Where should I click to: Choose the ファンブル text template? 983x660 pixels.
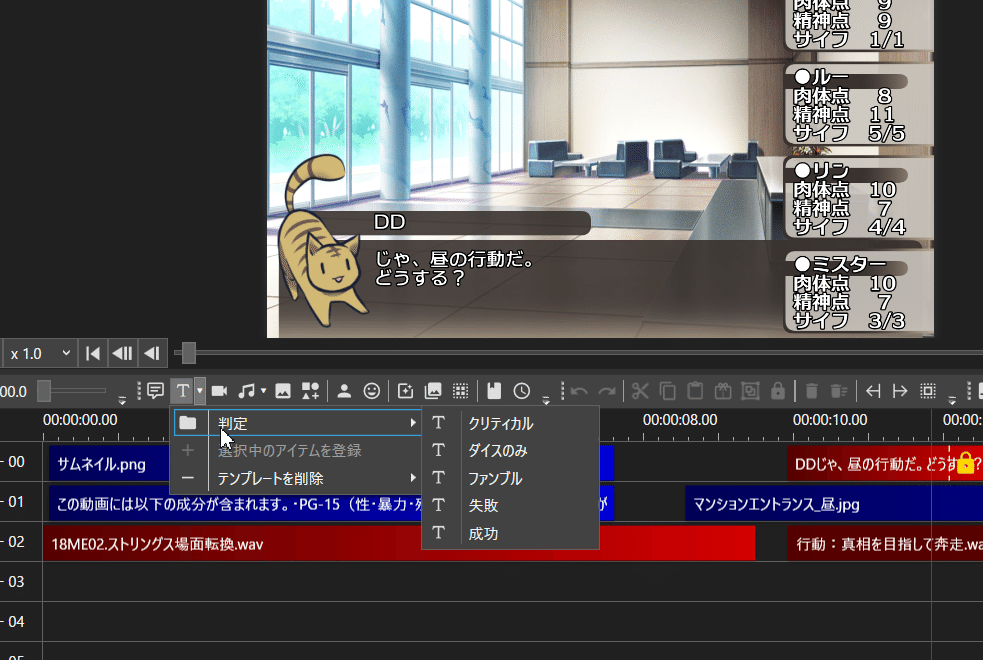tap(510, 478)
